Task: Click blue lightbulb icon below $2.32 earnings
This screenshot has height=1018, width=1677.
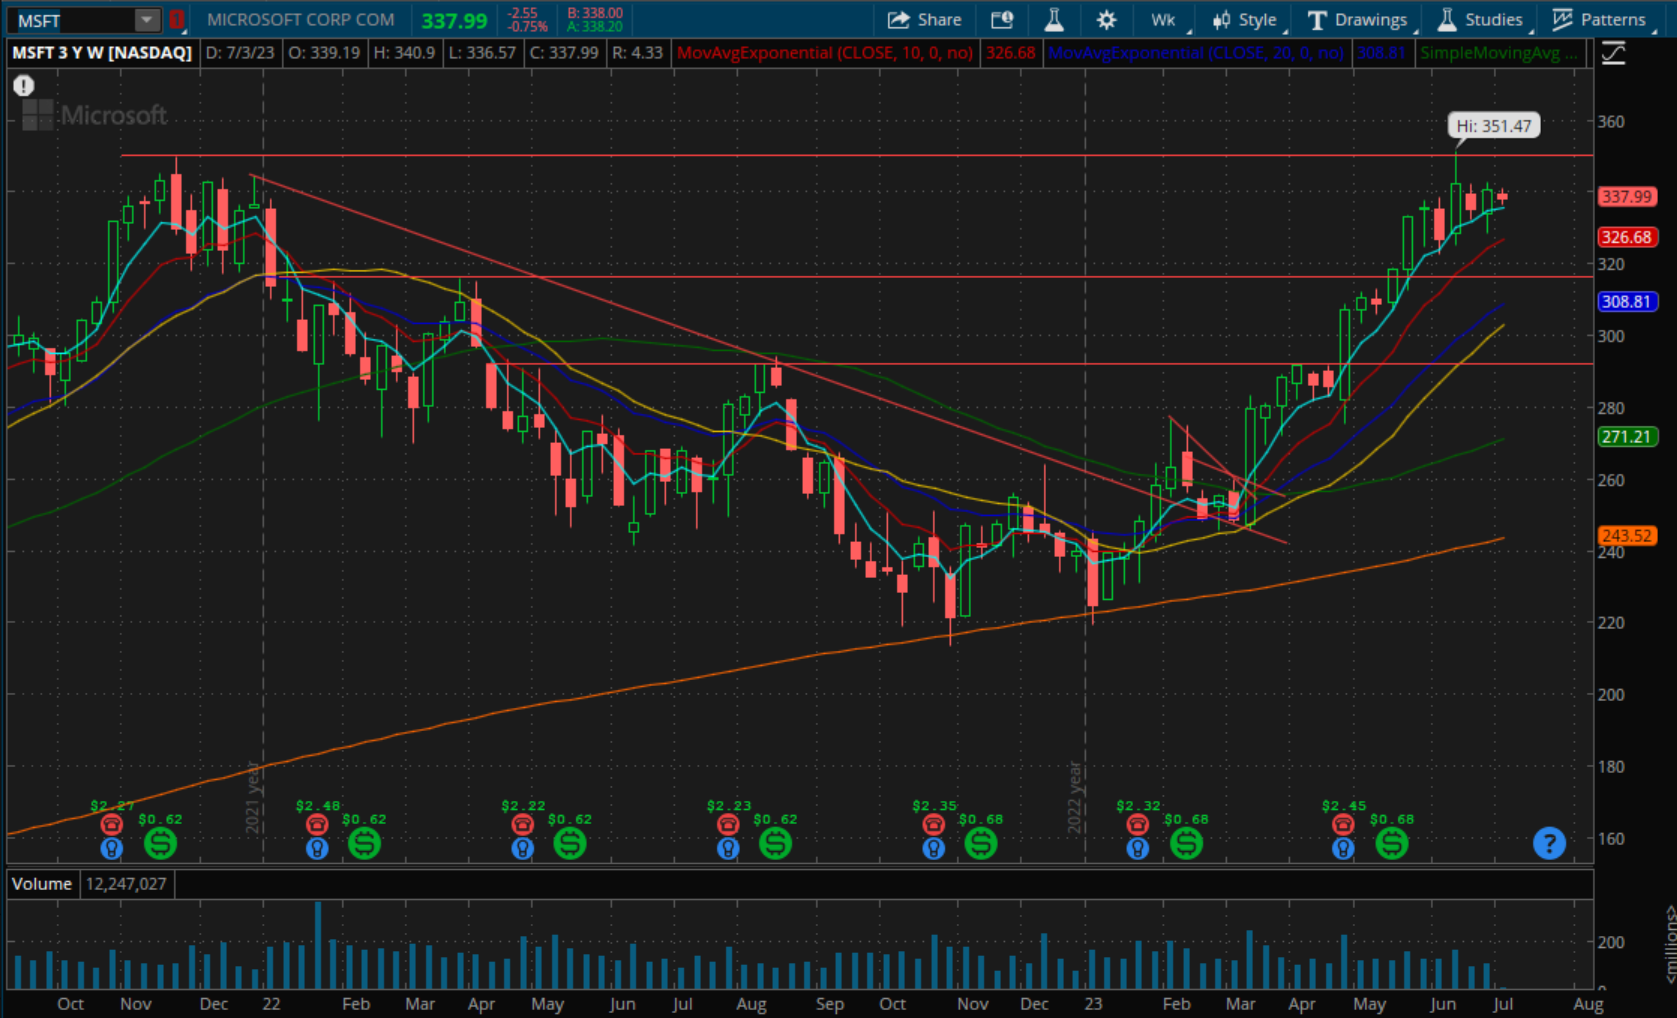Action: [x=1137, y=849]
